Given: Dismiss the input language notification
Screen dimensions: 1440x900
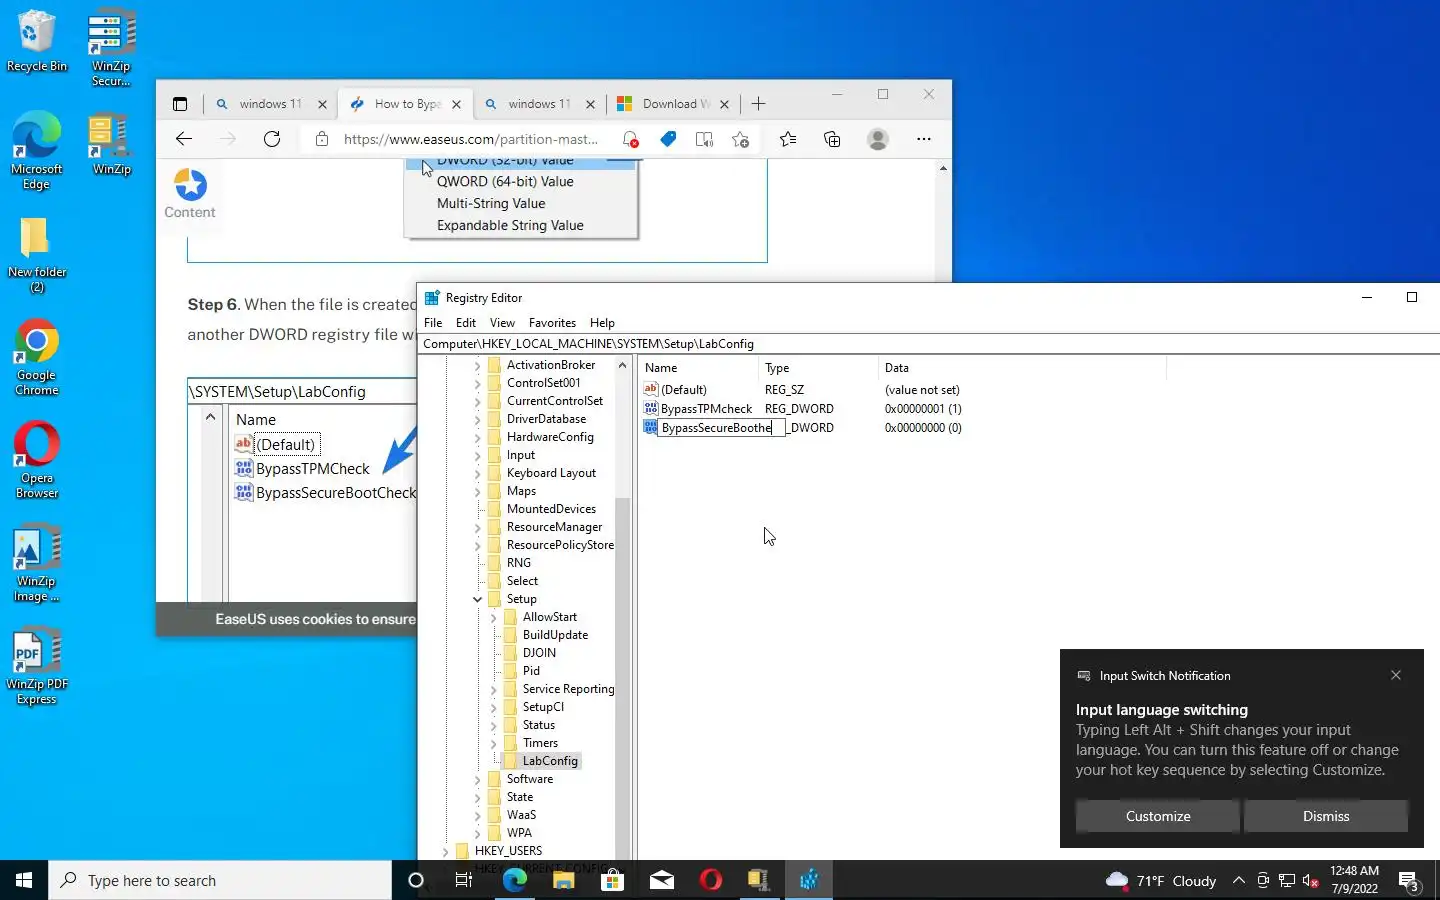Looking at the screenshot, I should coord(1326,816).
